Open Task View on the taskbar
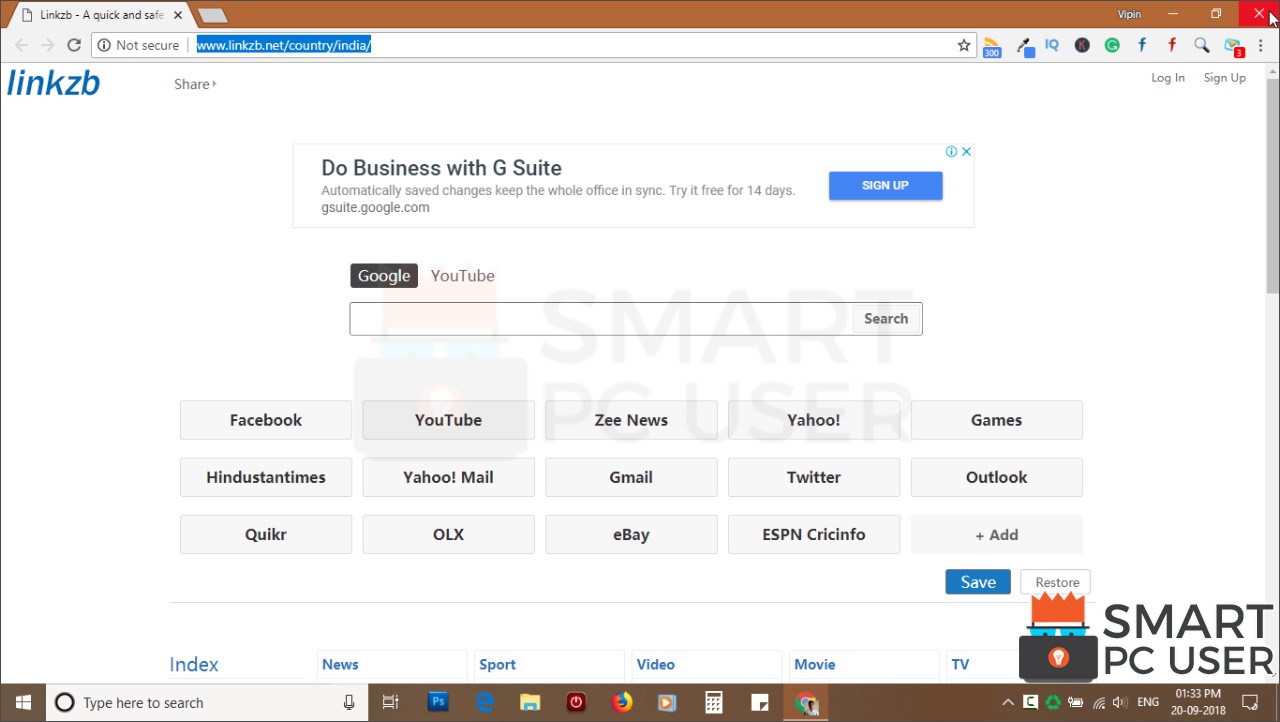The image size is (1280, 722). (x=391, y=702)
